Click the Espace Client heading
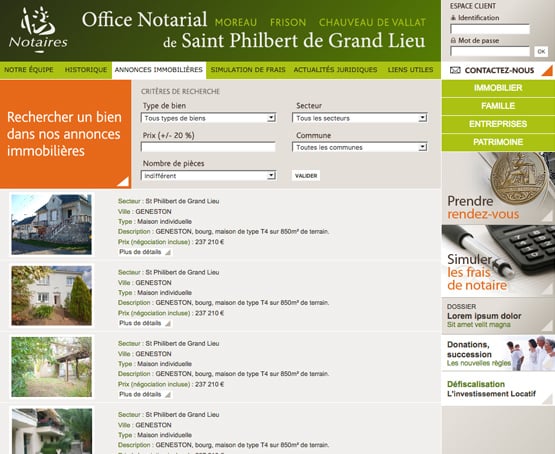This screenshot has width=555, height=454. point(473,6)
